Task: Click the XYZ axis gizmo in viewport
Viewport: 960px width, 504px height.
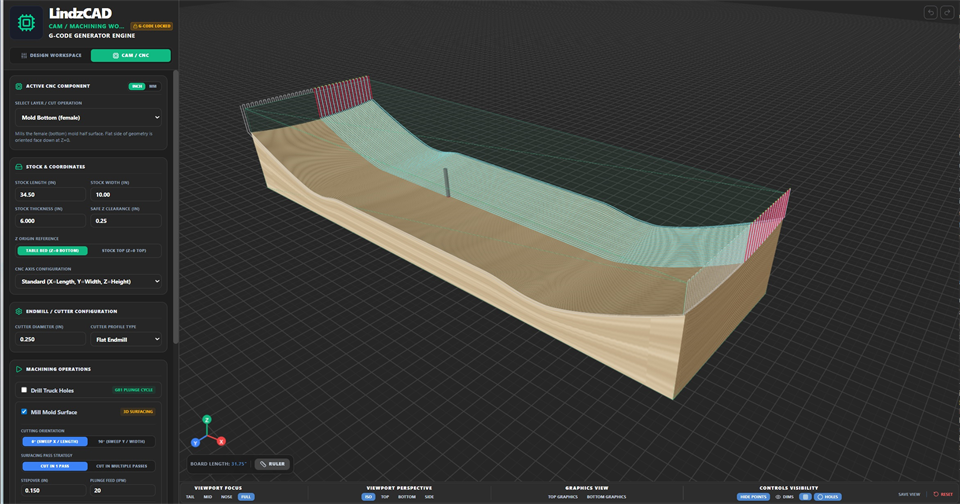Action: click(208, 432)
